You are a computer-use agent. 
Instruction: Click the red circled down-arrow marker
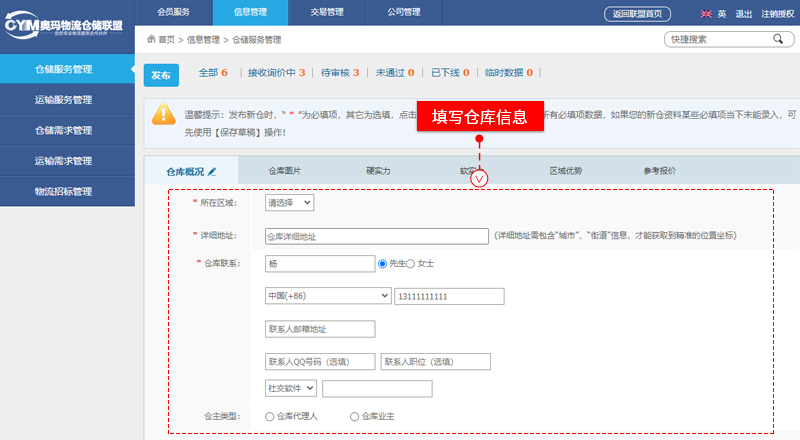point(480,179)
